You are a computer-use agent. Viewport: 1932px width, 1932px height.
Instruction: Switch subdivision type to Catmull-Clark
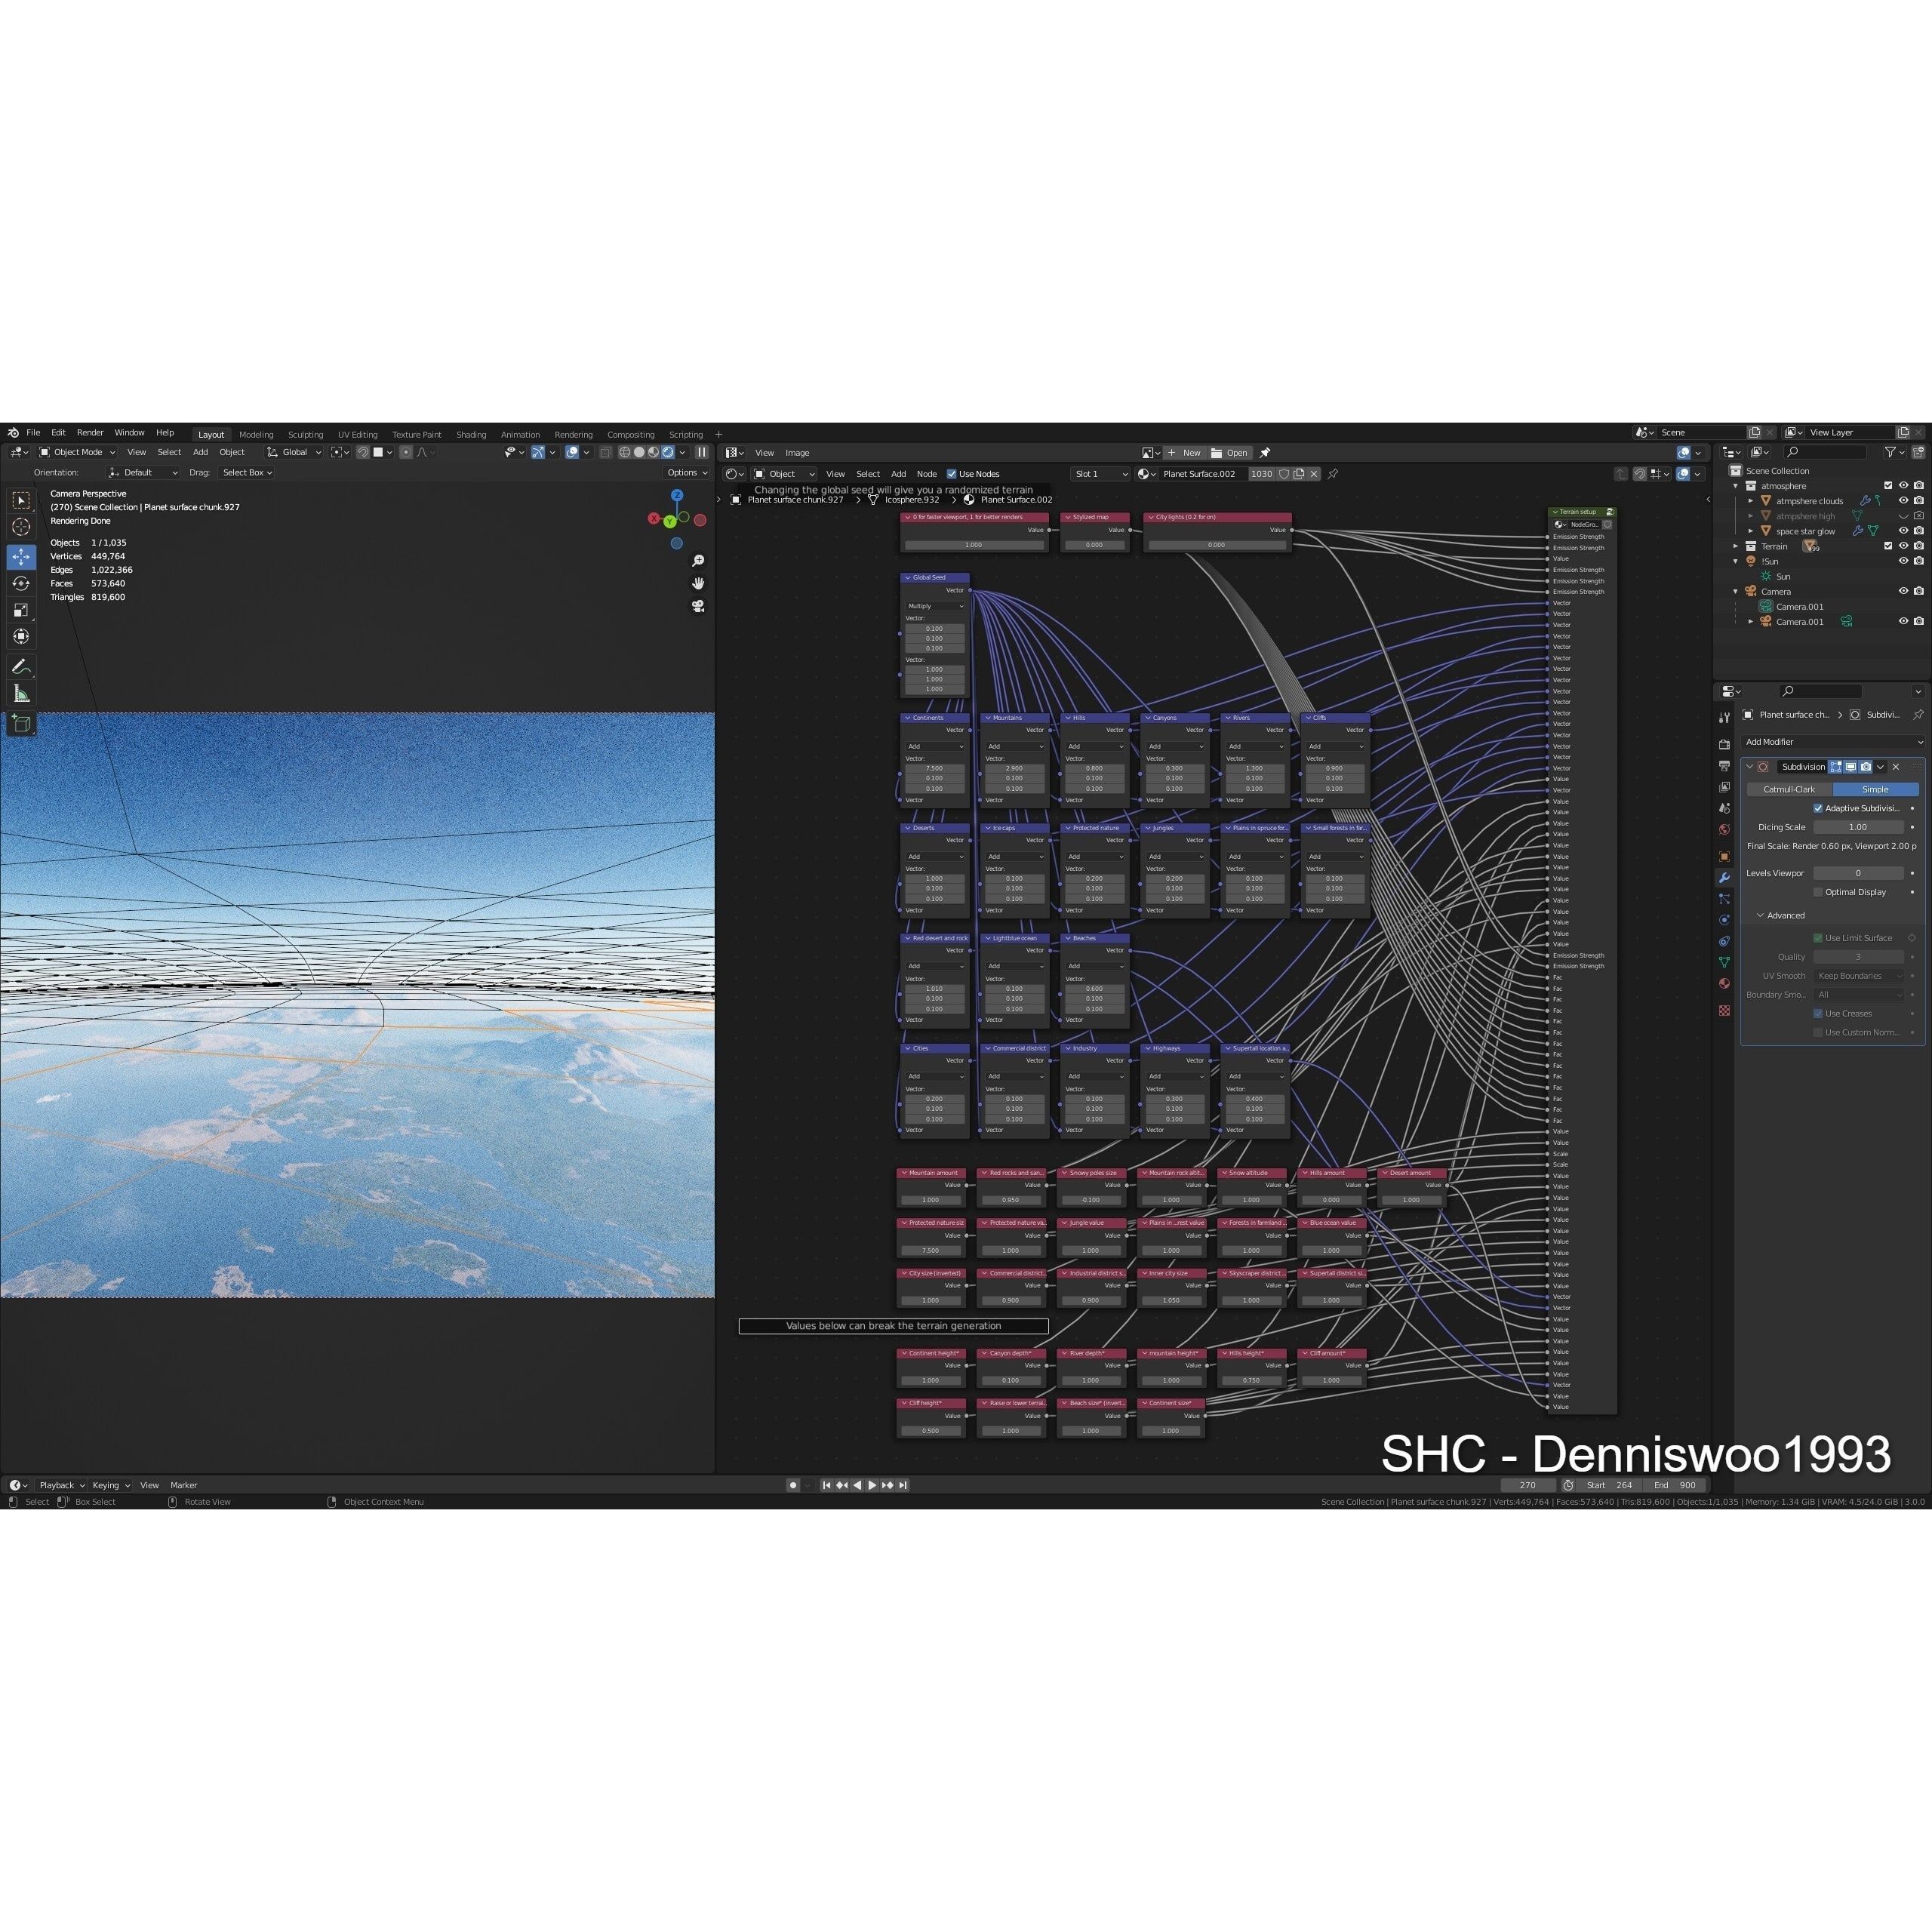coord(1789,789)
